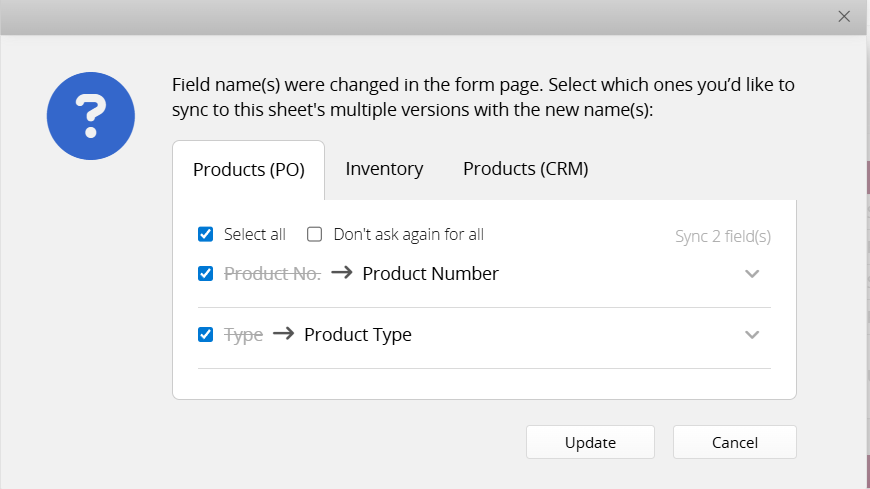
Task: Click the struck-through Type text
Action: coord(243,335)
